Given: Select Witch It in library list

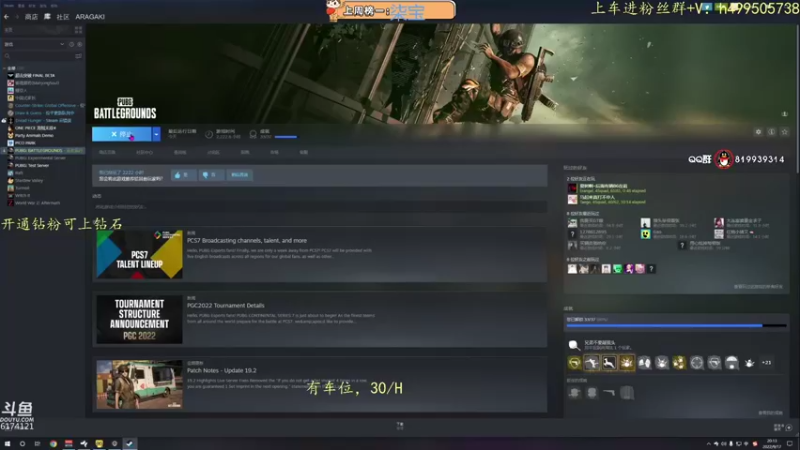Looking at the screenshot, I should (x=19, y=195).
